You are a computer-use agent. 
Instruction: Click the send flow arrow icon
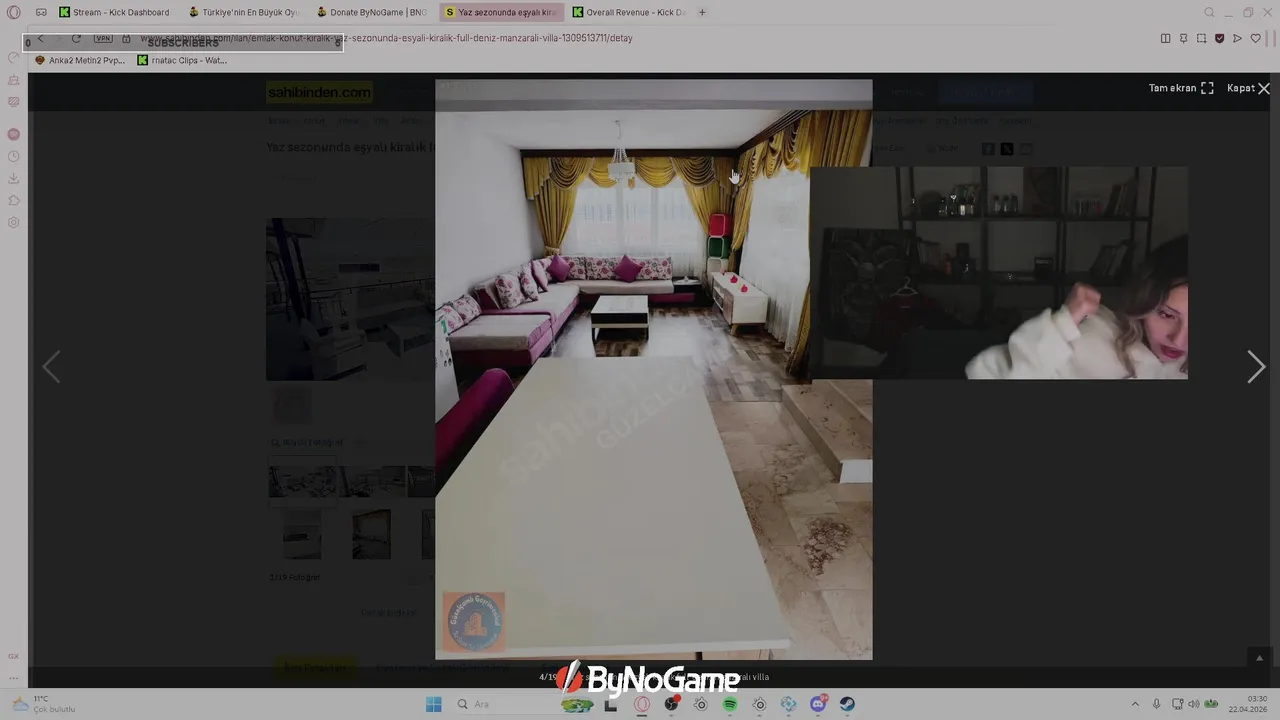pos(1237,38)
